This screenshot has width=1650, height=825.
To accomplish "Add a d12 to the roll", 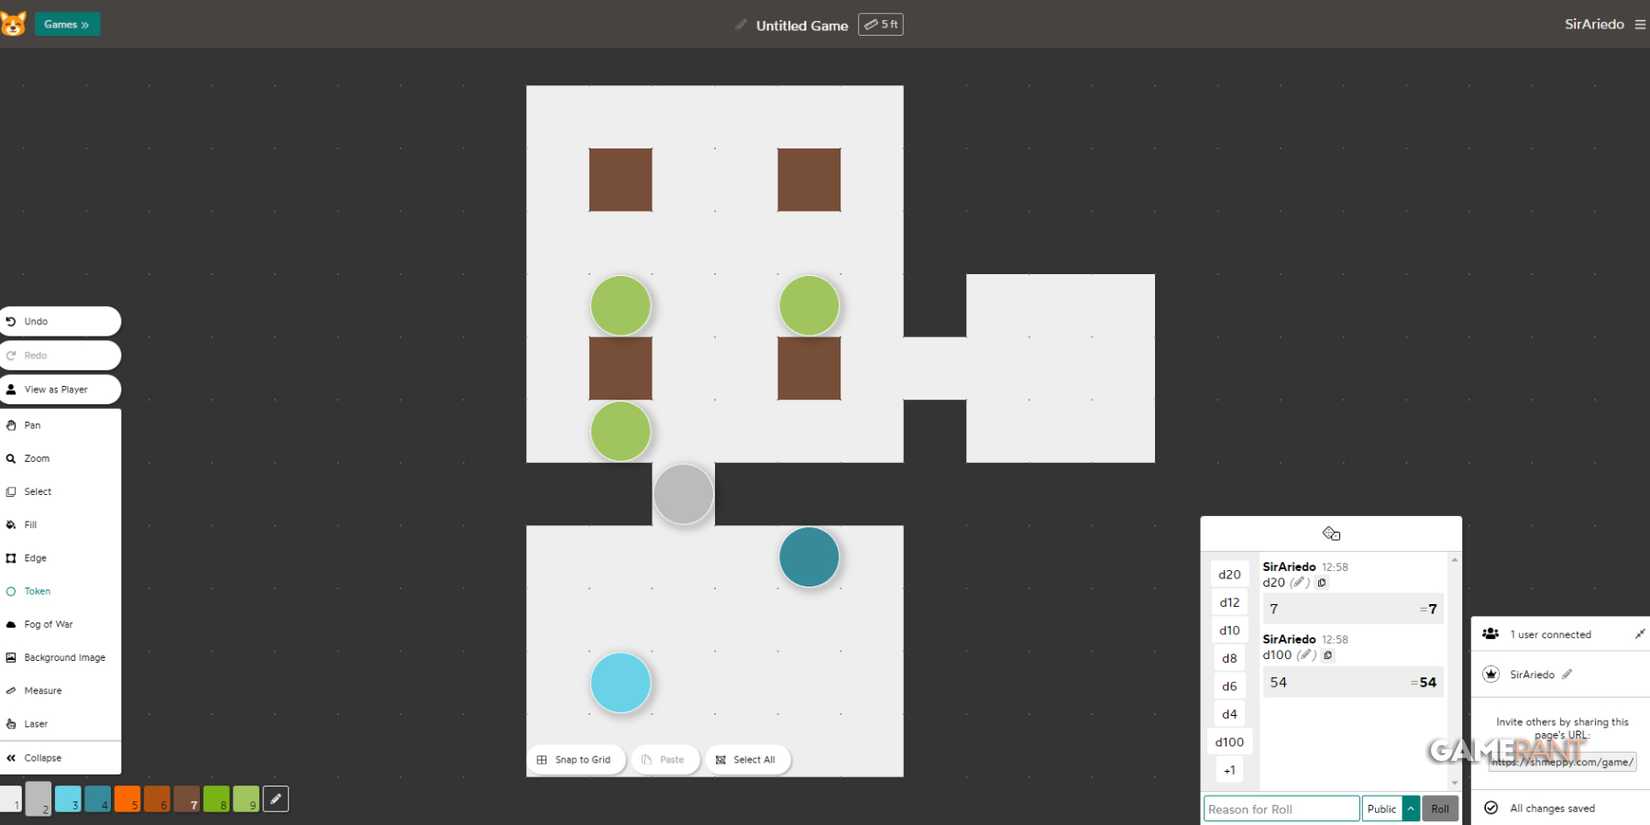I will click(x=1229, y=602).
